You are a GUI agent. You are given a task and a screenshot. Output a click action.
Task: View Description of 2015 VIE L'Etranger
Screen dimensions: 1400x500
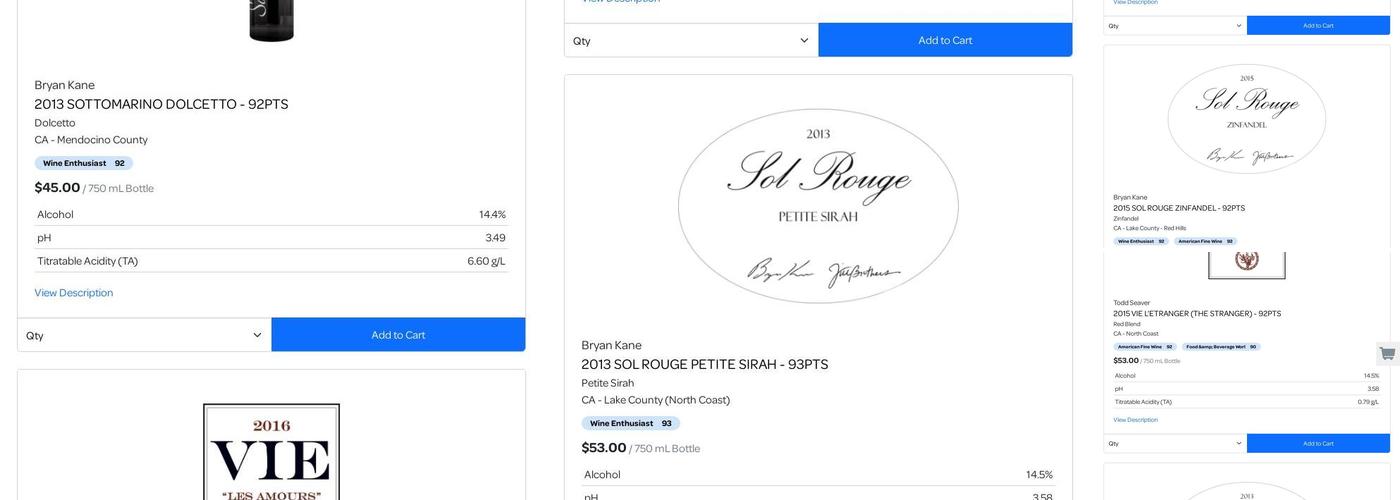pyautogui.click(x=1135, y=420)
